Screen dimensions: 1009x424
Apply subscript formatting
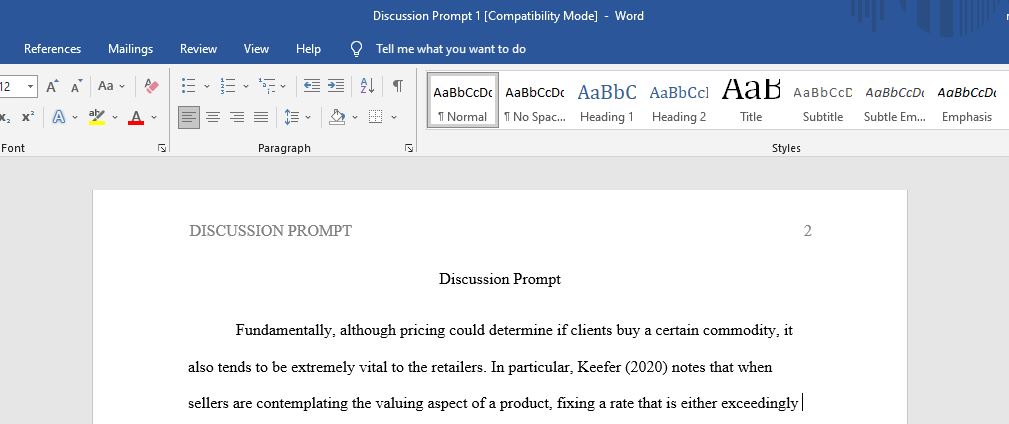5,117
